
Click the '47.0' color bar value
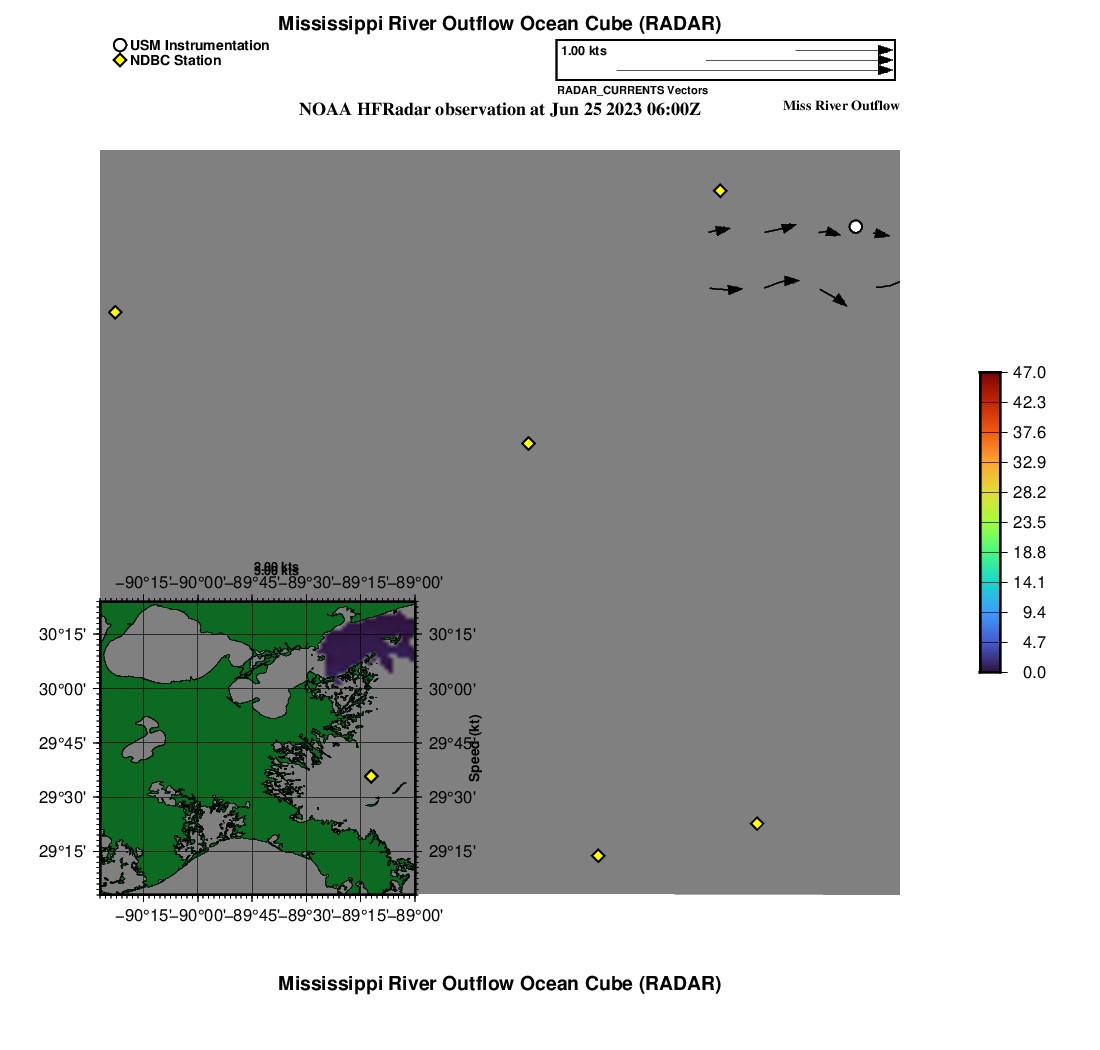coord(1029,372)
